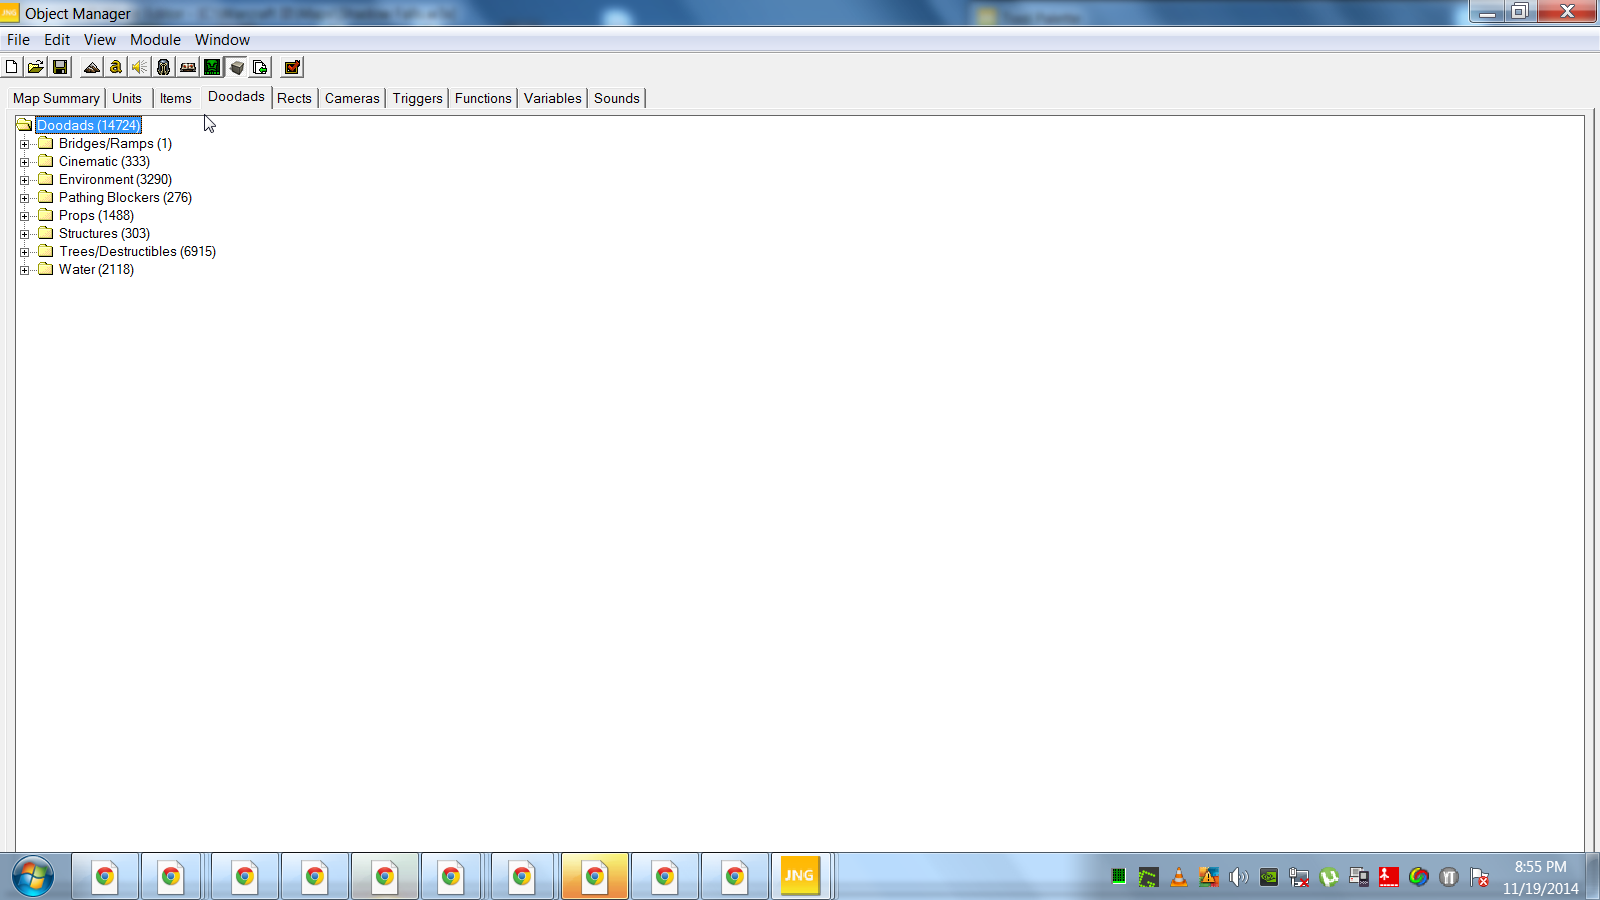Open the Object Editor helmet icon
Image resolution: width=1600 pixels, height=900 pixels.
click(x=164, y=67)
